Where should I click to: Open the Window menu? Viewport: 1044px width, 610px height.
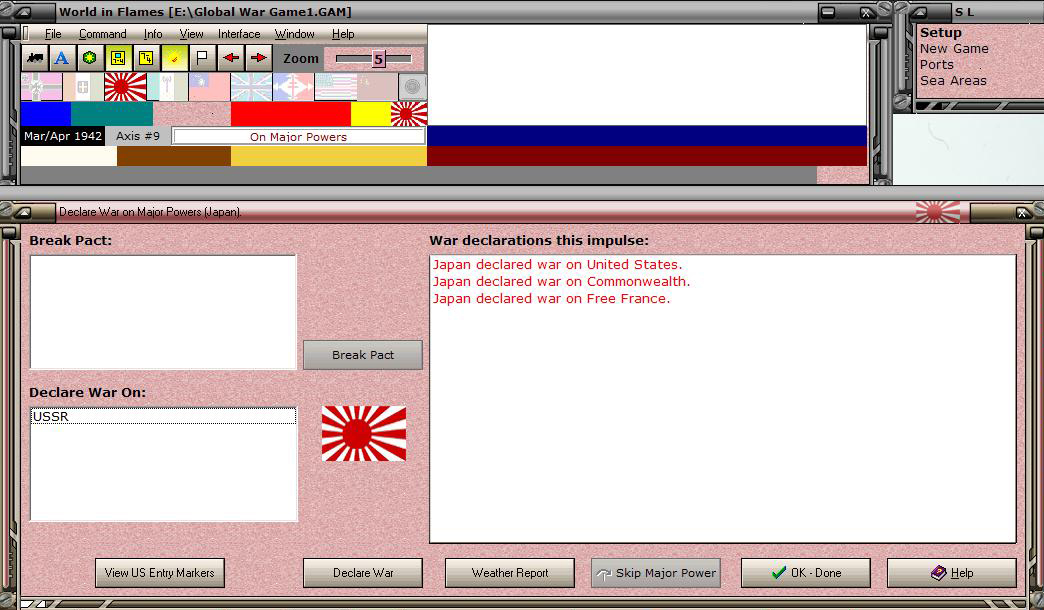click(294, 34)
